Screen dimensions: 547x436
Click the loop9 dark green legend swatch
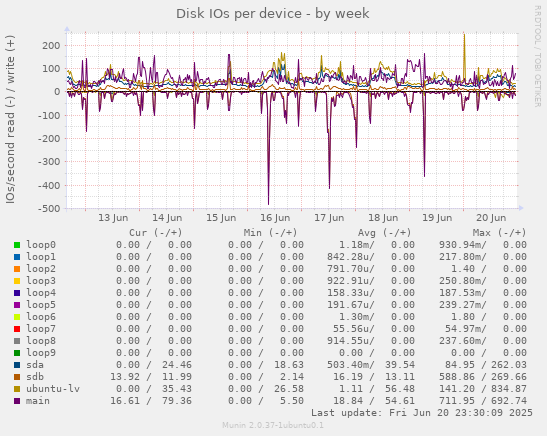point(17,353)
